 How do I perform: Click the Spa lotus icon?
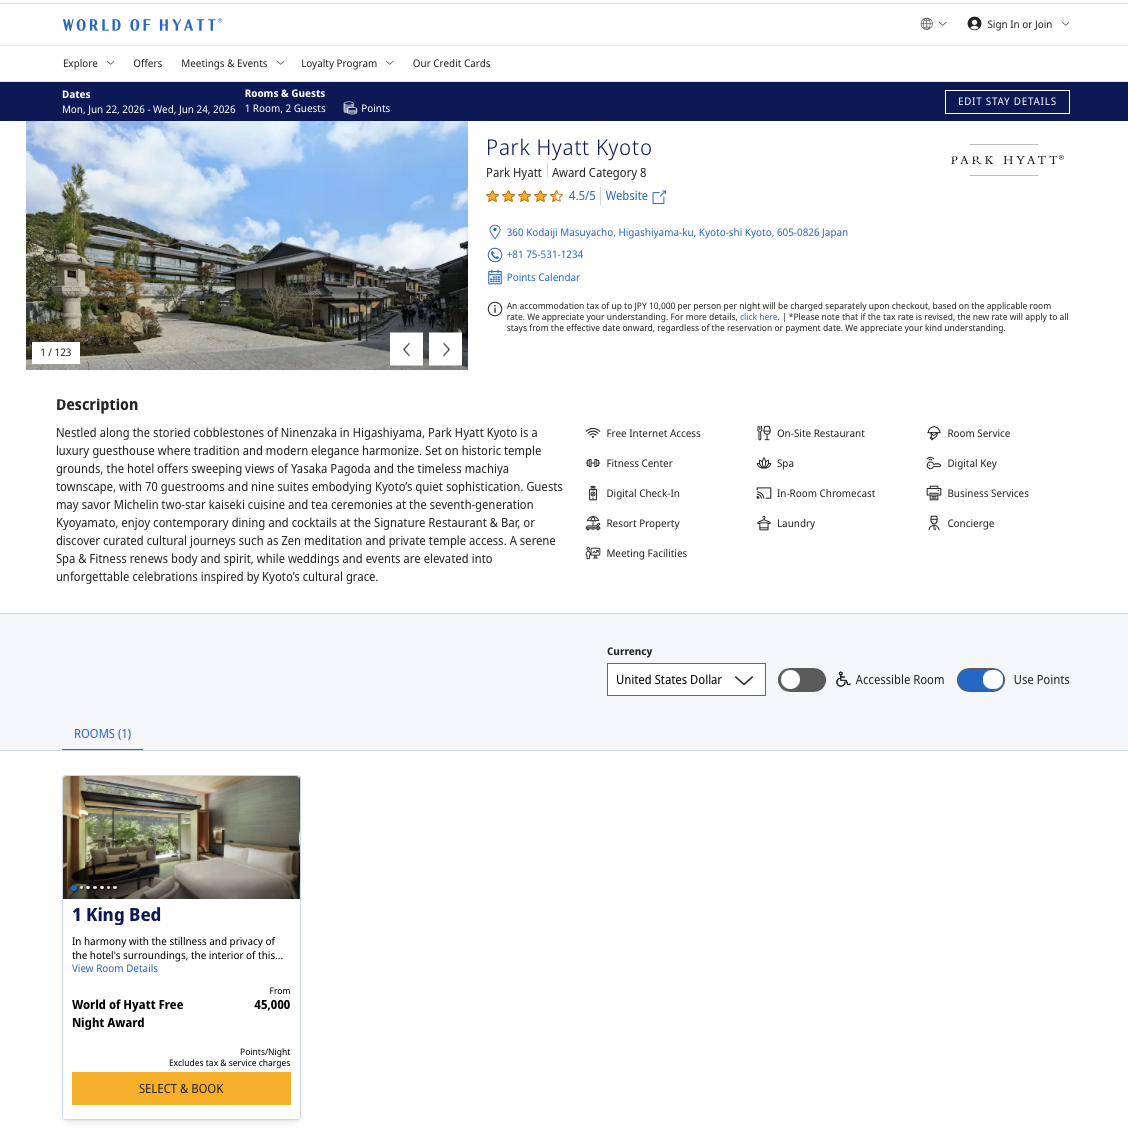764,463
